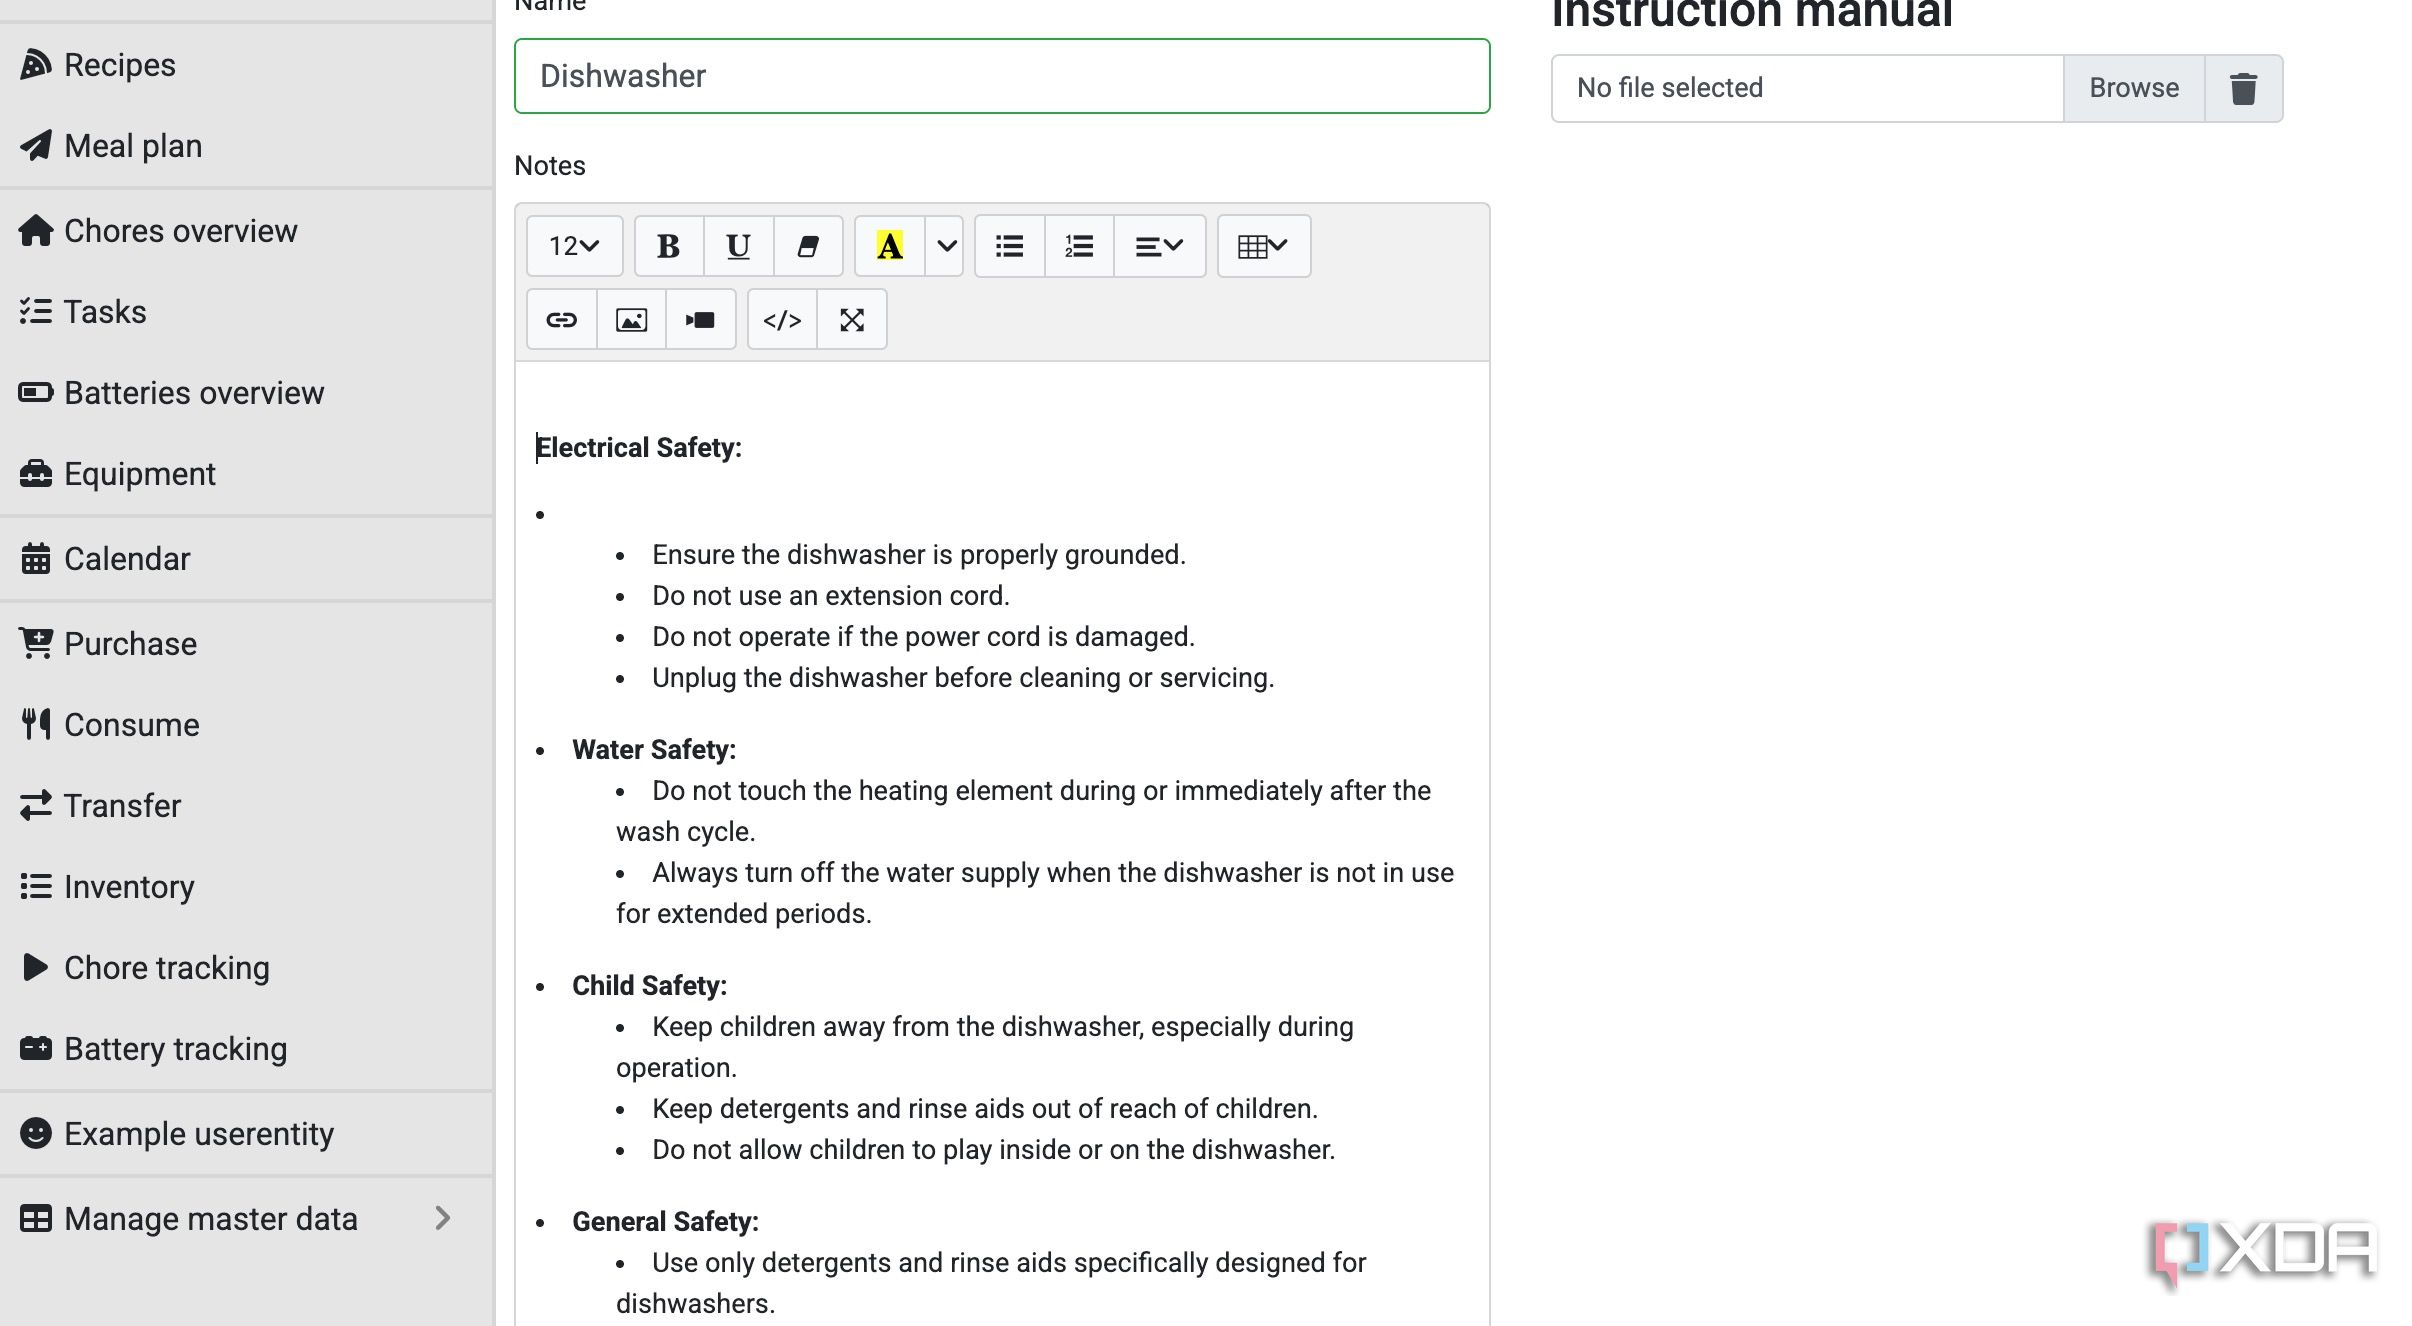Switch to code view in the editor

point(782,320)
